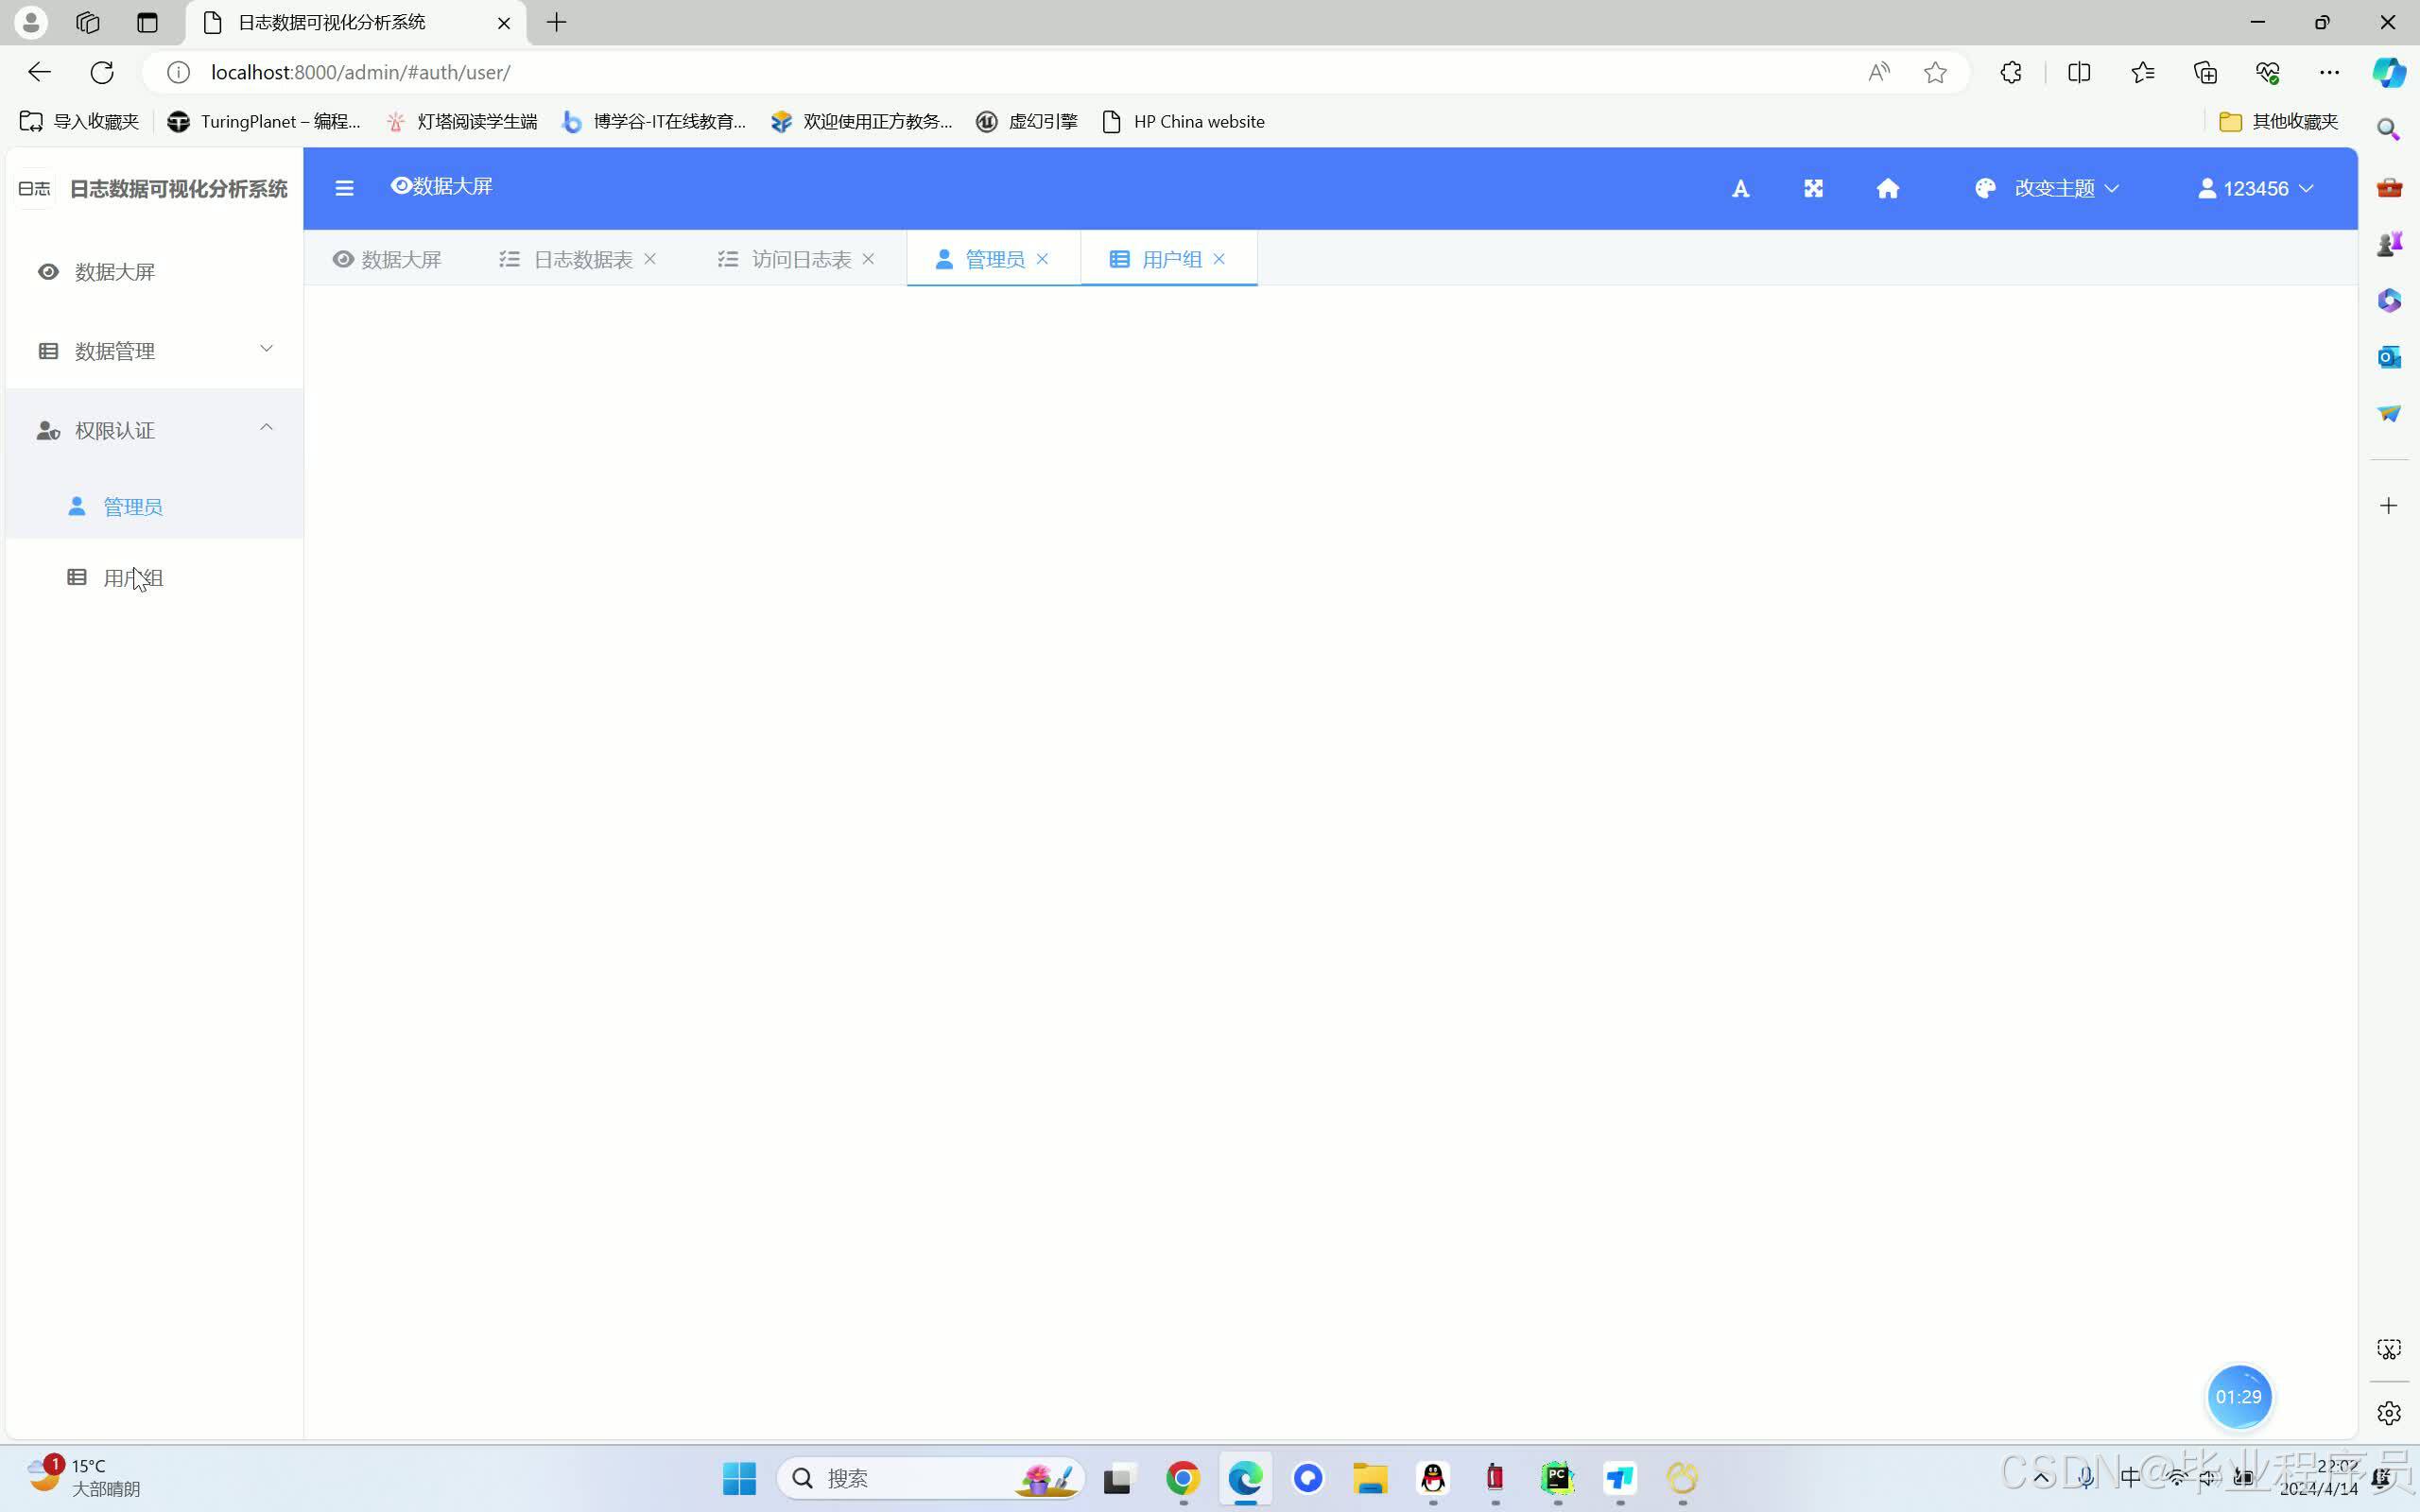Switch to the 日志数据表 tab
The height and width of the screenshot is (1512, 2420).
point(582,259)
